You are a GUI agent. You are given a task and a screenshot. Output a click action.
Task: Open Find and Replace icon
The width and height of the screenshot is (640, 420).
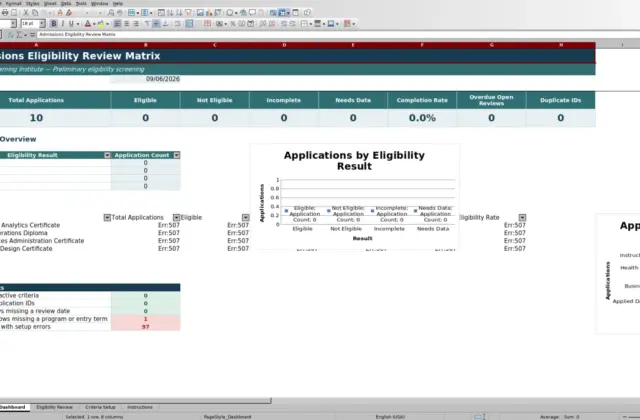[x=111, y=13]
